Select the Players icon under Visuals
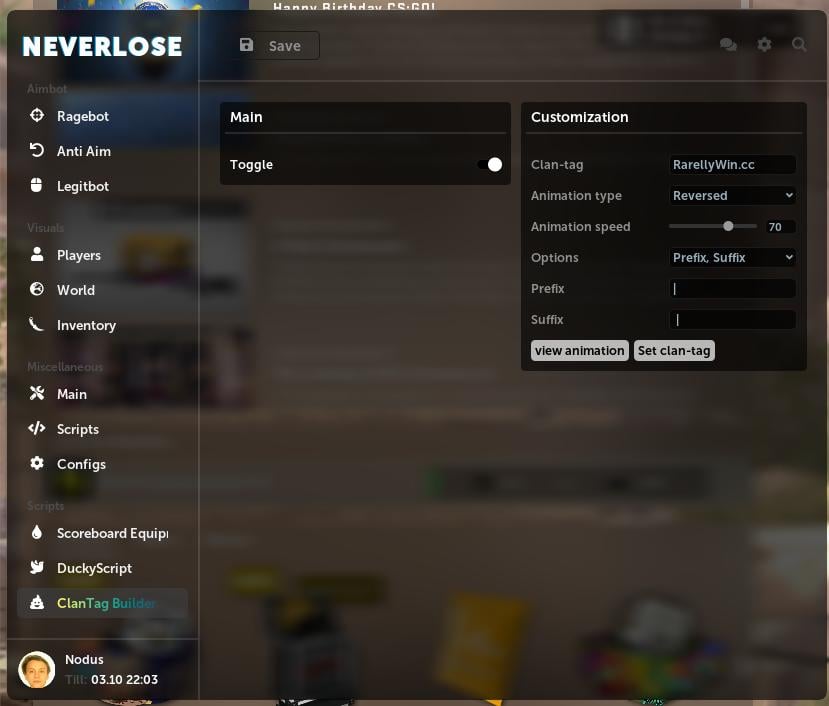Image resolution: width=829 pixels, height=706 pixels. (x=37, y=255)
